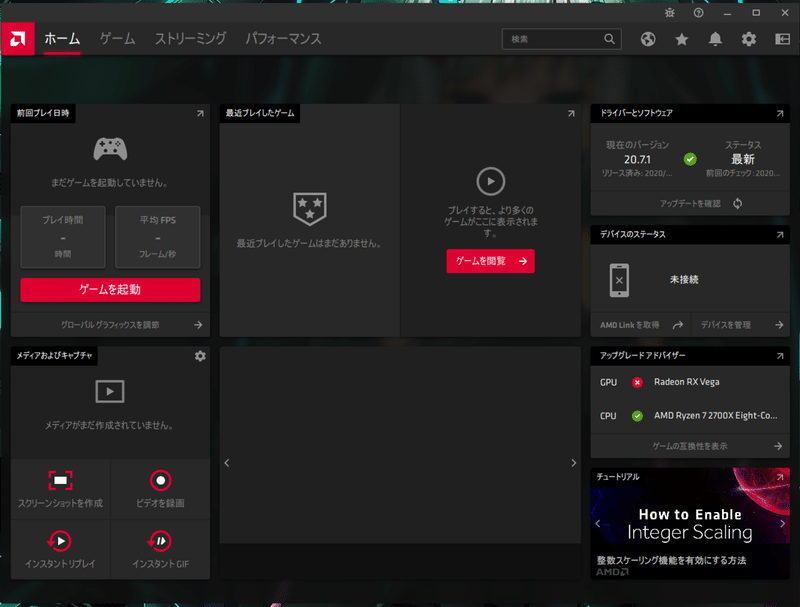The image size is (800, 607).
Task: Click the ゲームを閲覧 button
Action: 490,260
